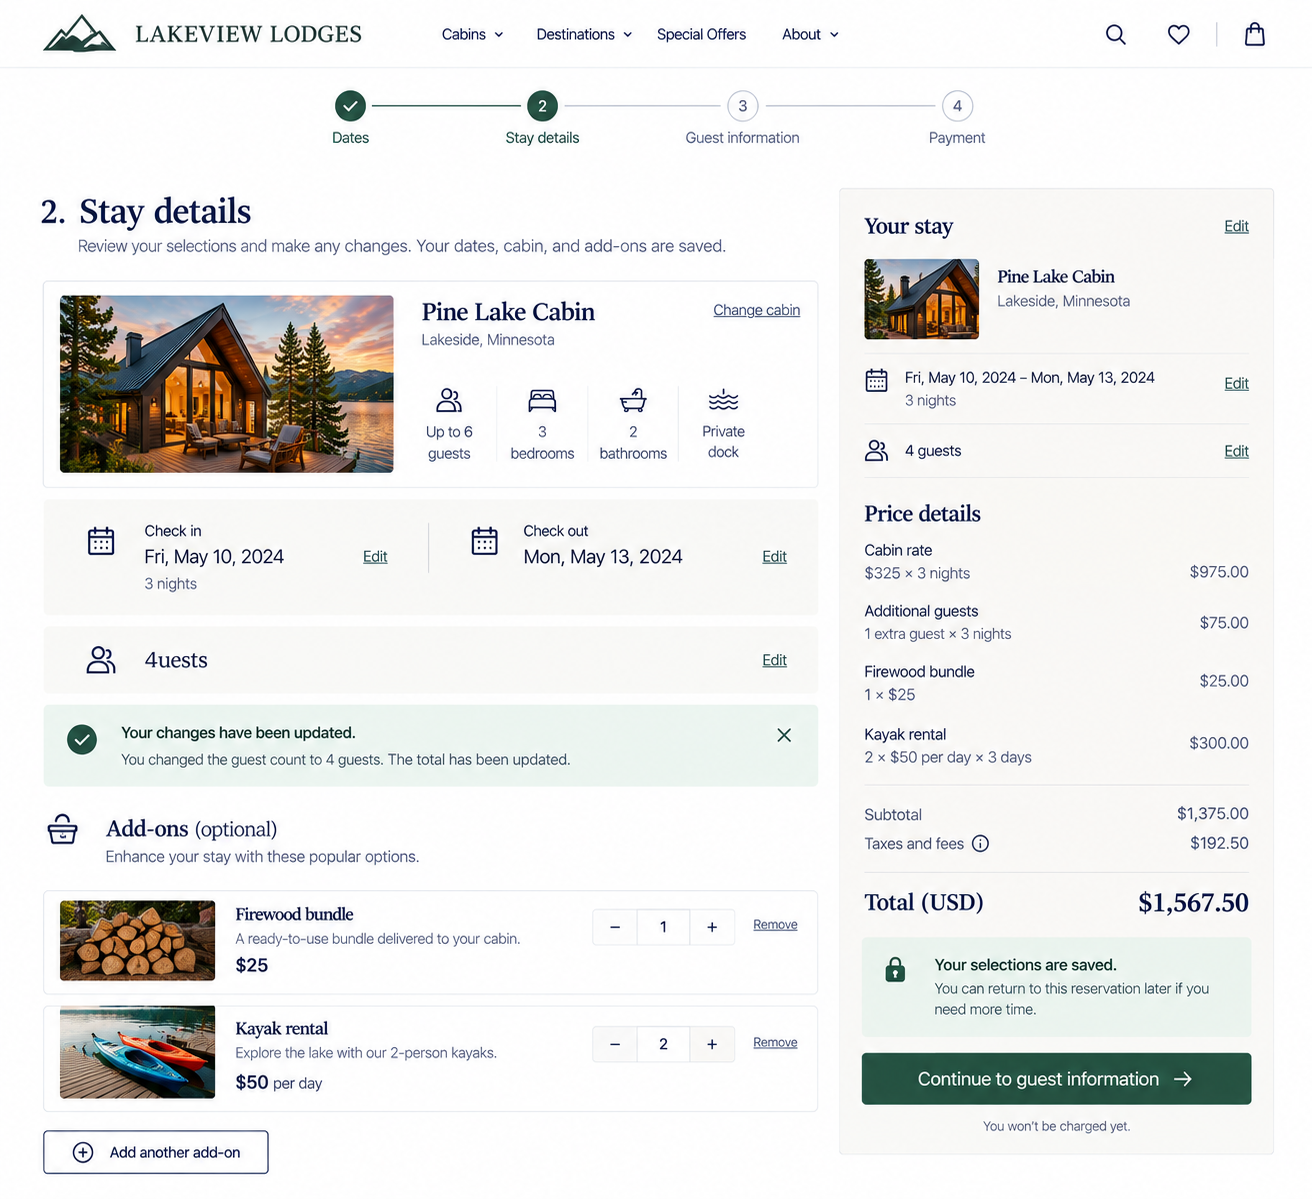Image resolution: width=1312 pixels, height=1199 pixels.
Task: Remove the Kayak rental add-on
Action: (x=775, y=1042)
